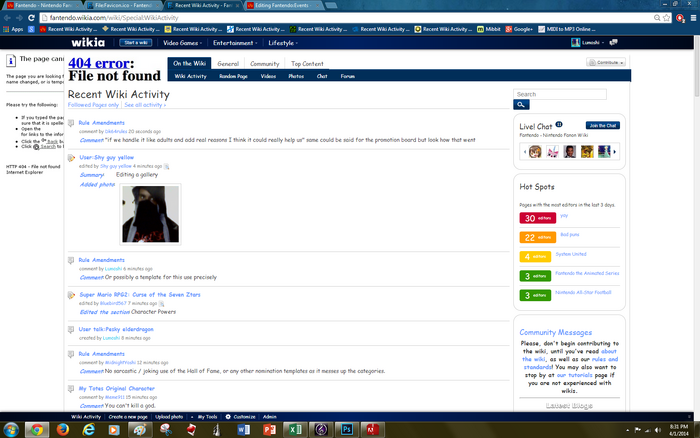Open Forum in wiki nav
700x438 pixels.
click(347, 76)
